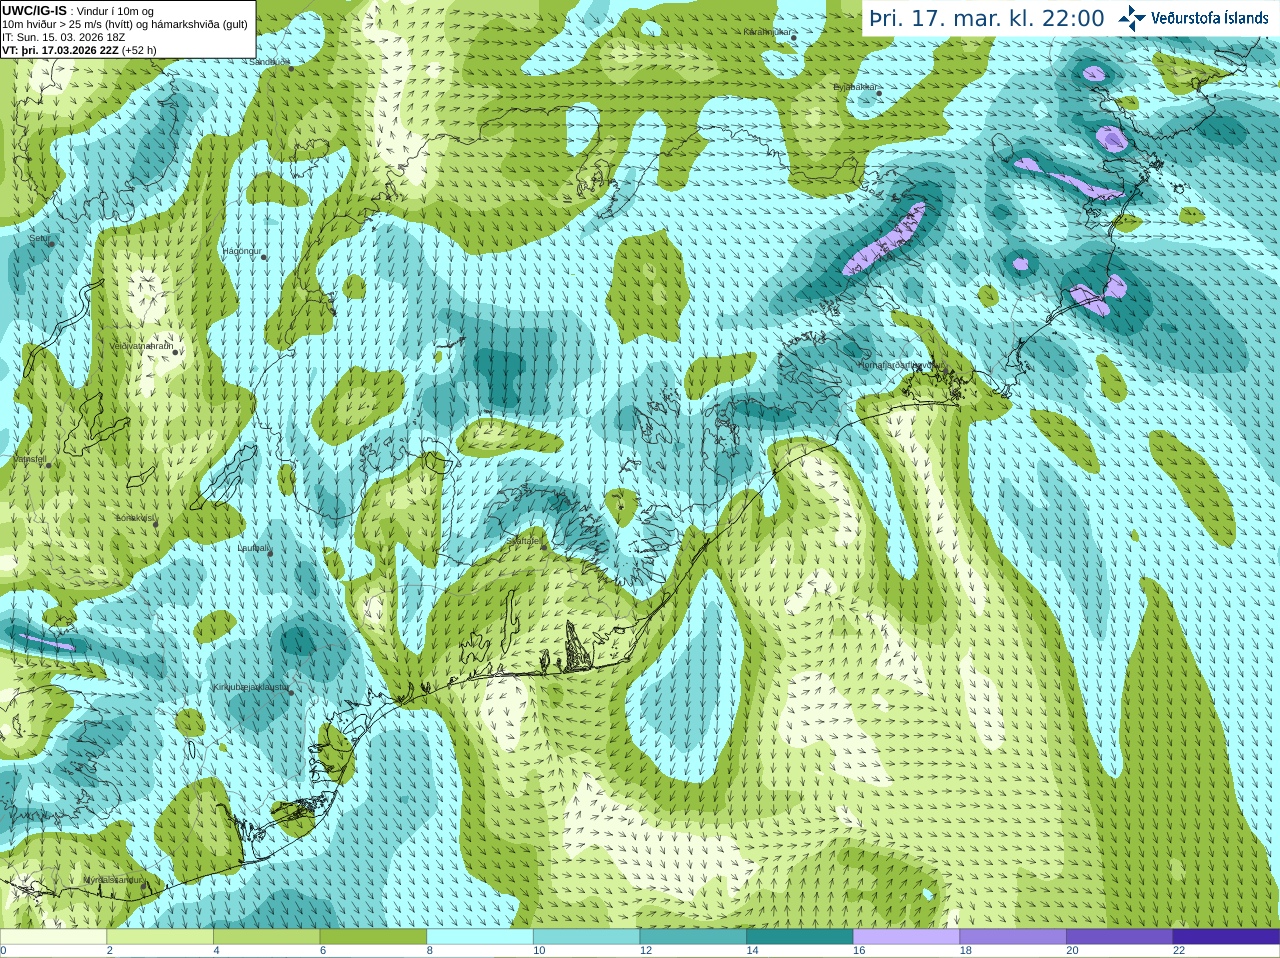Pick the 14–16 m/s dark teal swatch
Screen dimensions: 1280x958
[800, 937]
